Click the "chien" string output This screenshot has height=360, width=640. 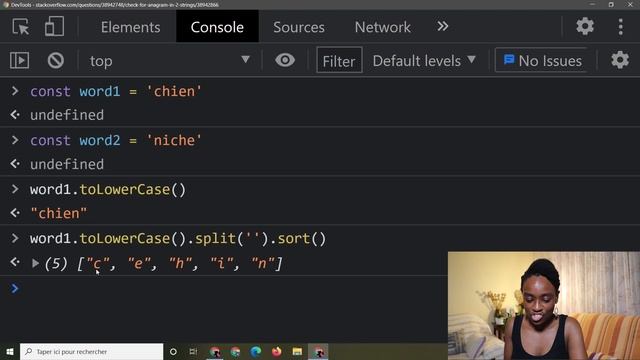[x=59, y=213]
